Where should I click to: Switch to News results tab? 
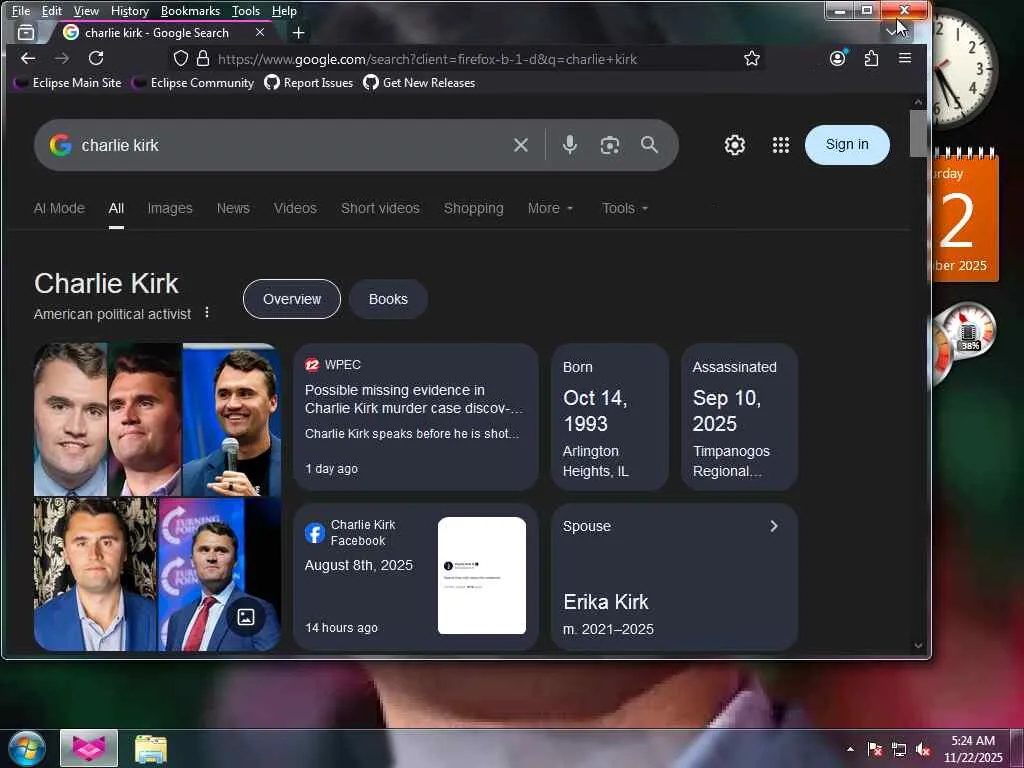tap(233, 208)
